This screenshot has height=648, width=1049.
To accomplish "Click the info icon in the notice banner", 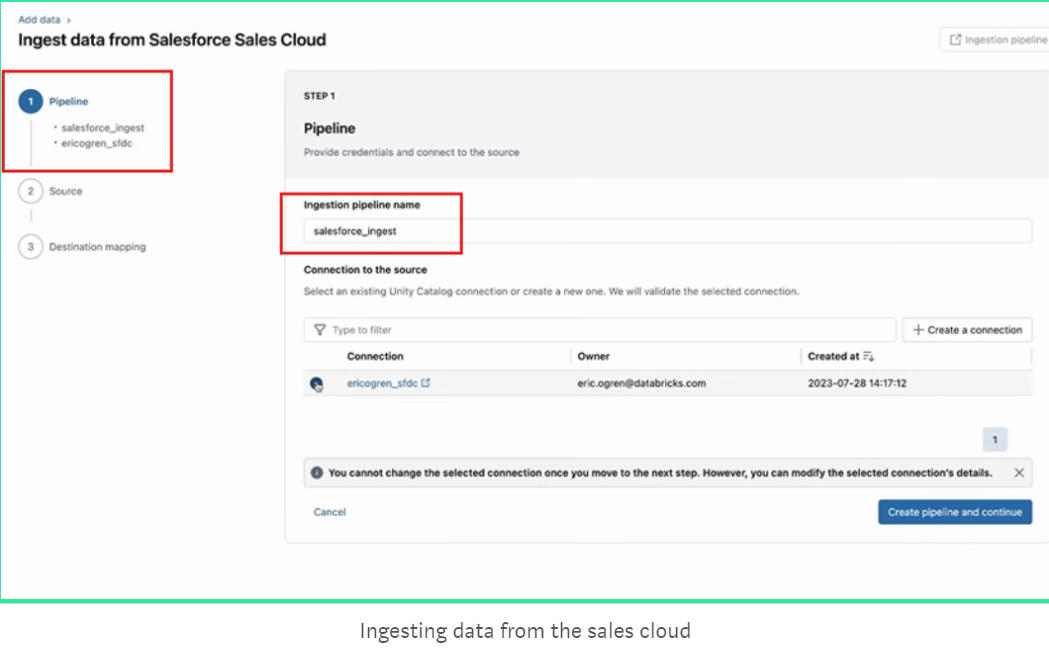I will click(x=318, y=472).
